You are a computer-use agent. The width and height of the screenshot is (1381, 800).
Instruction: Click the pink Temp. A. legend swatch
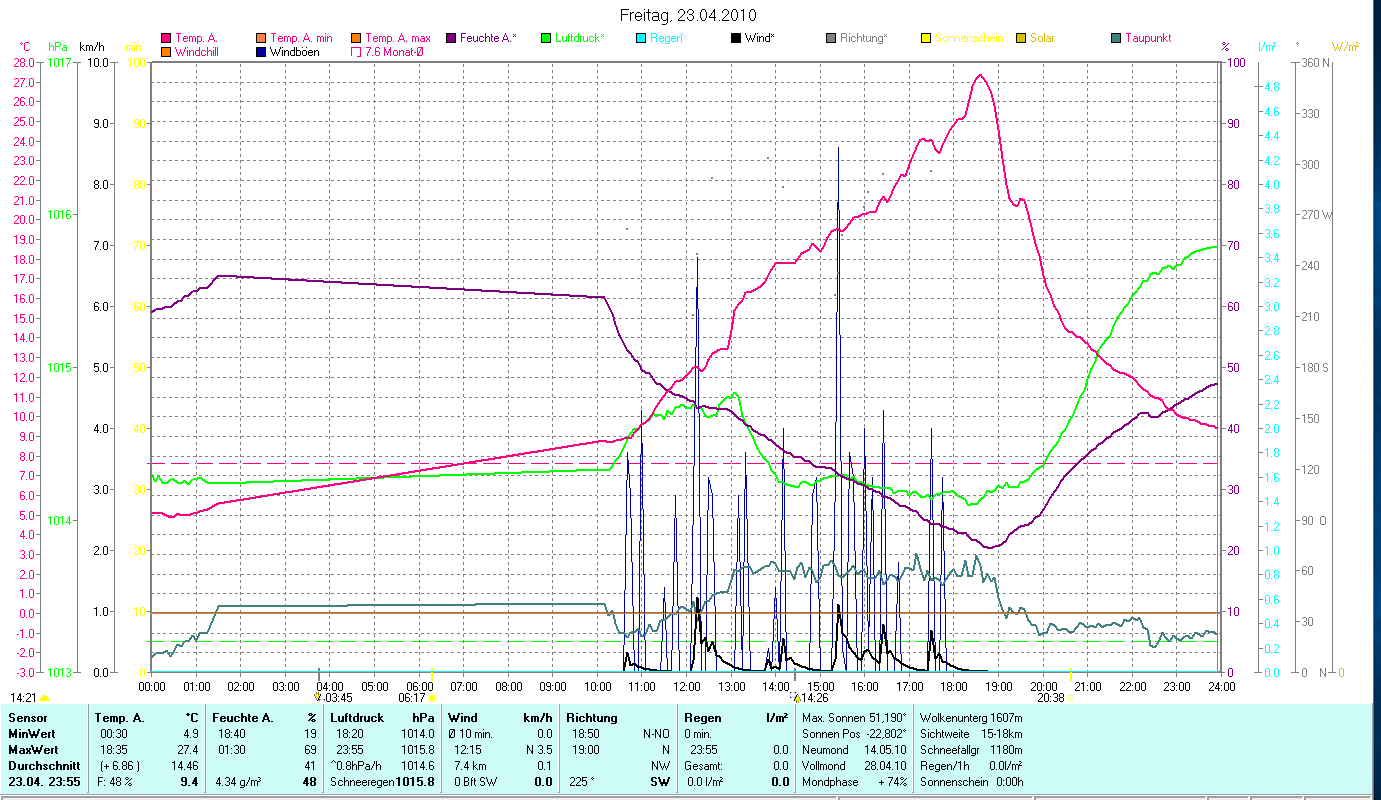coord(165,38)
